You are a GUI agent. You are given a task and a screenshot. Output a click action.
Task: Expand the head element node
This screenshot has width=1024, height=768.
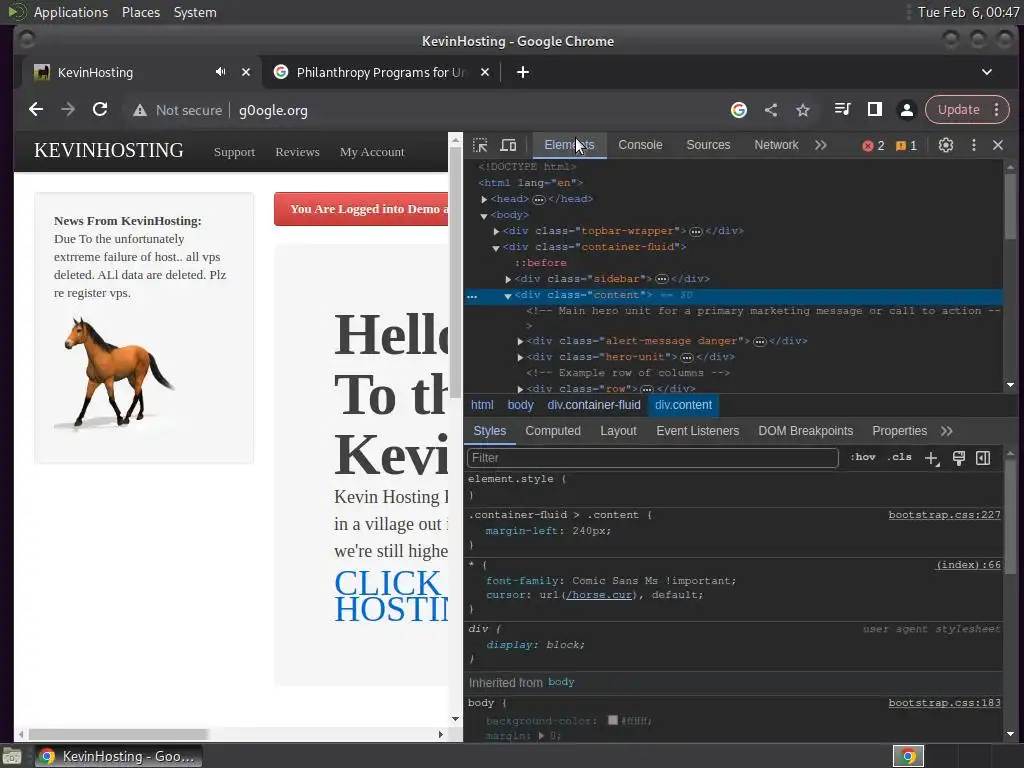[484, 199]
